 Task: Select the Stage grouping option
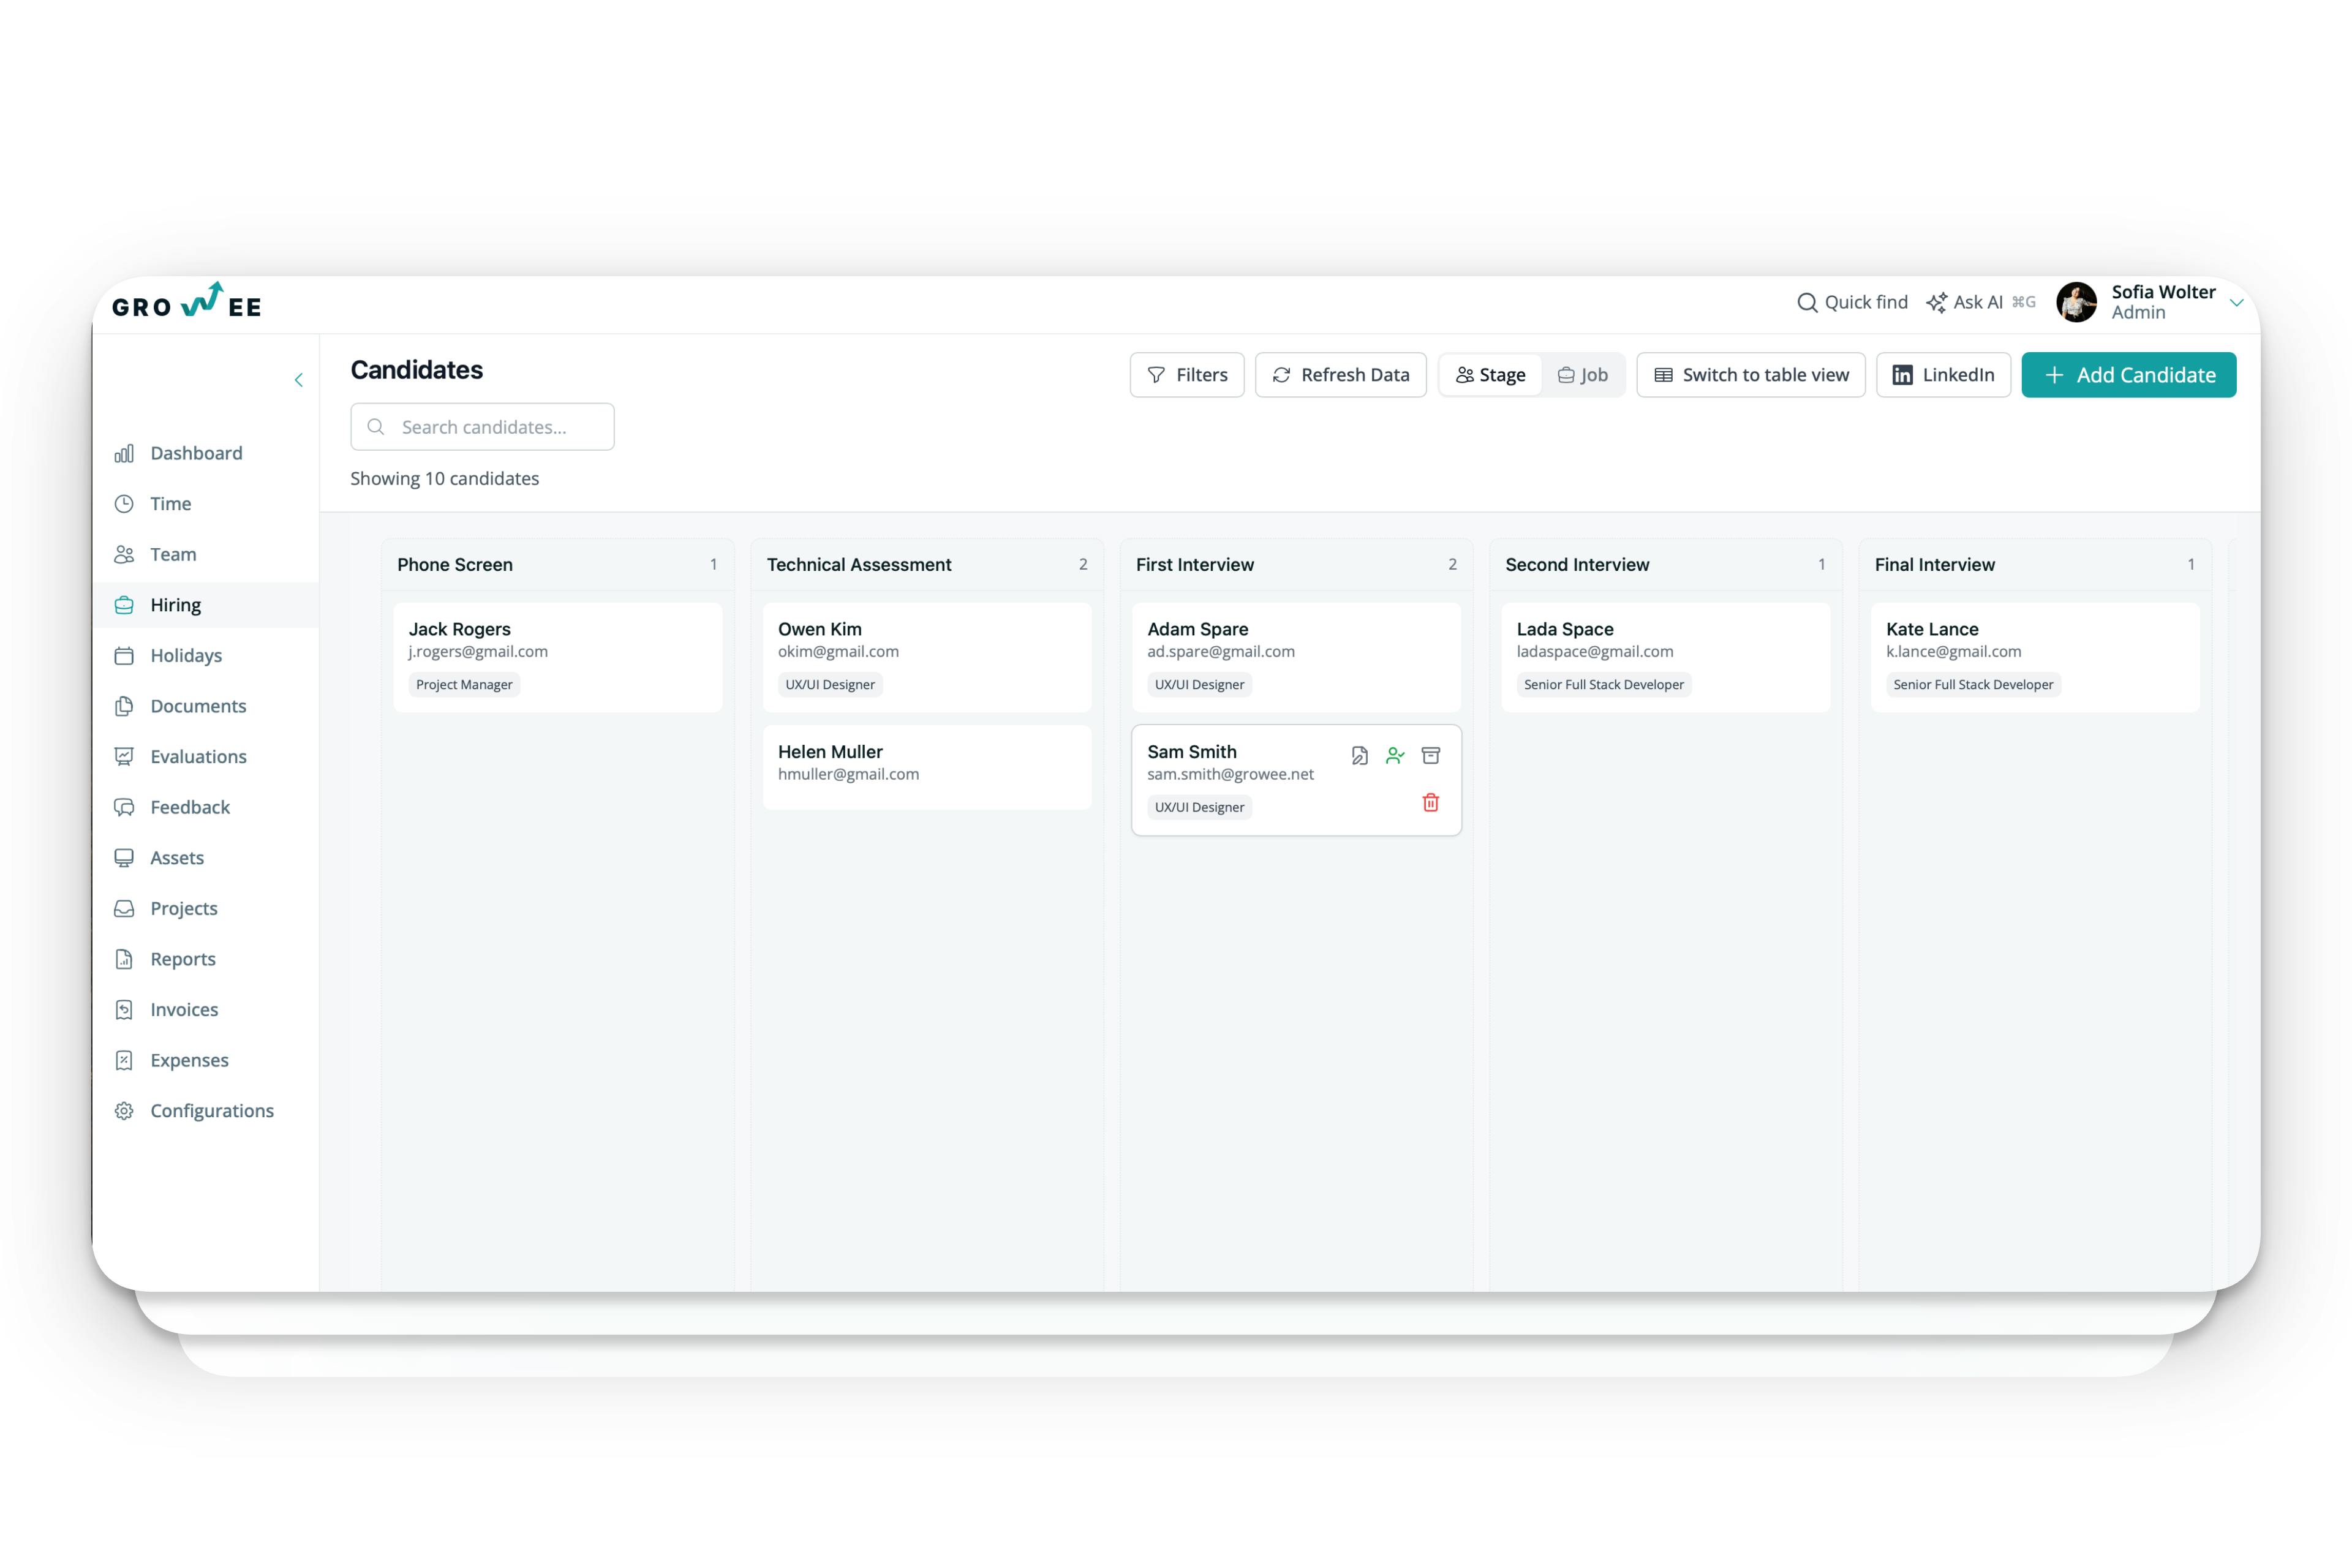point(1491,374)
